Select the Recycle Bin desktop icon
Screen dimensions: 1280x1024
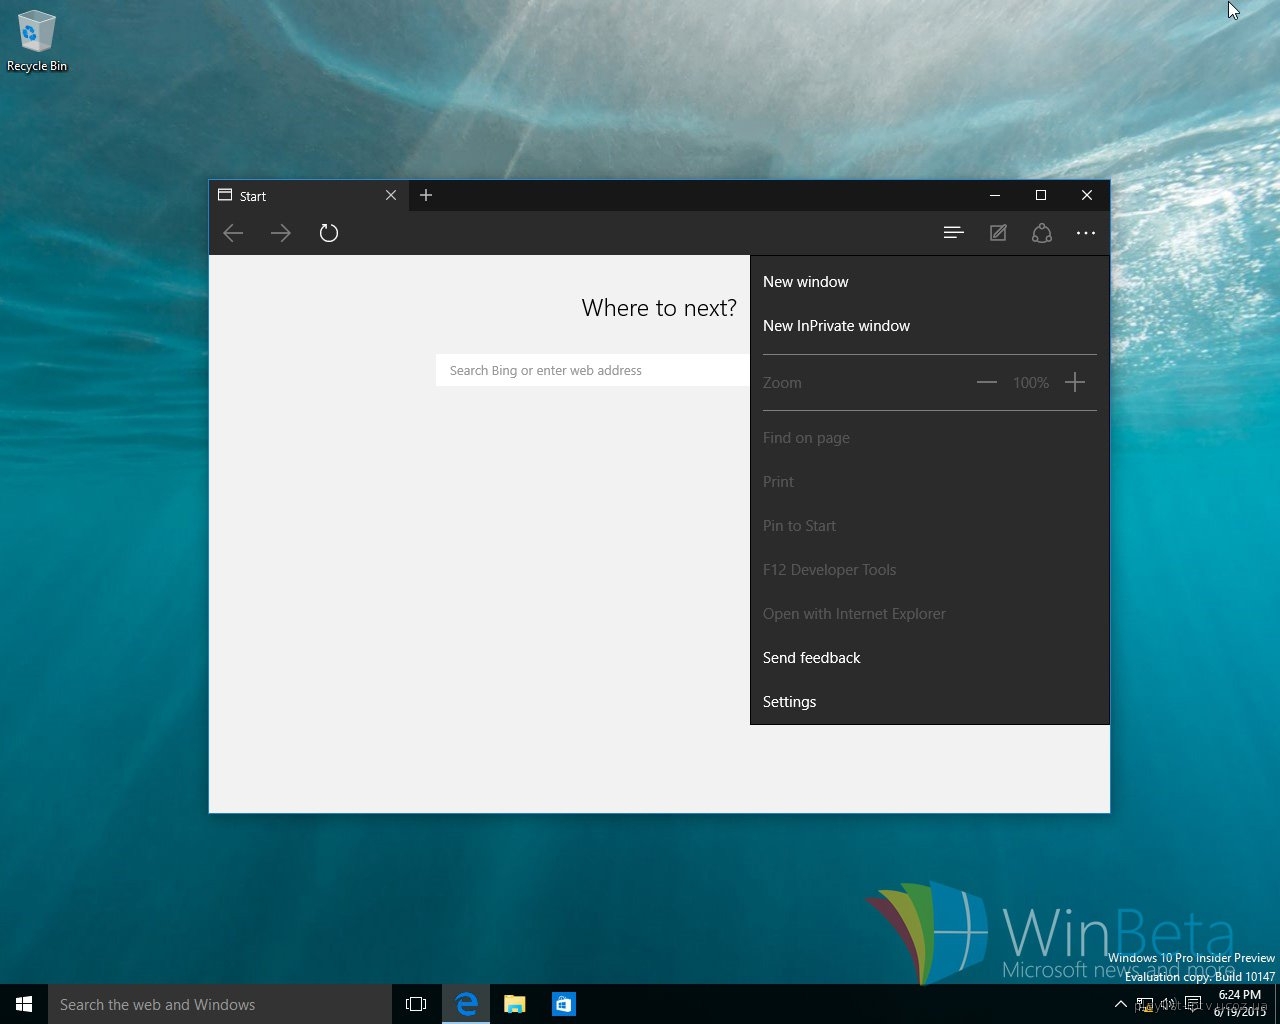point(37,41)
